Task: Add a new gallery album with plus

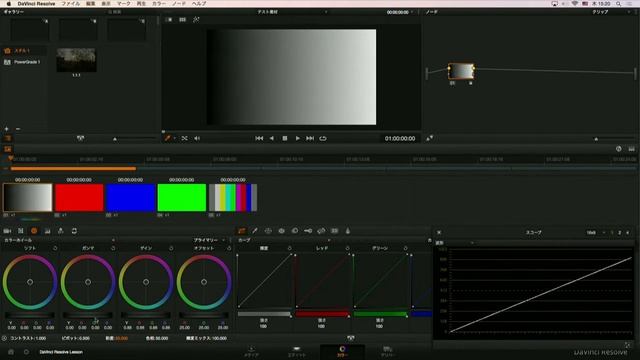Action: [x=7, y=129]
